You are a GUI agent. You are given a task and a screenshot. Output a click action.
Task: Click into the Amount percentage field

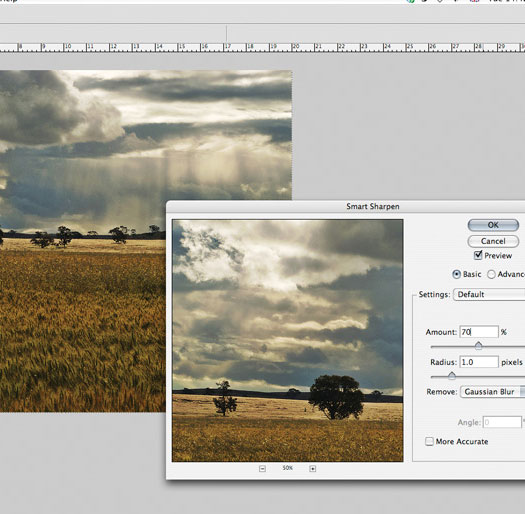479,332
